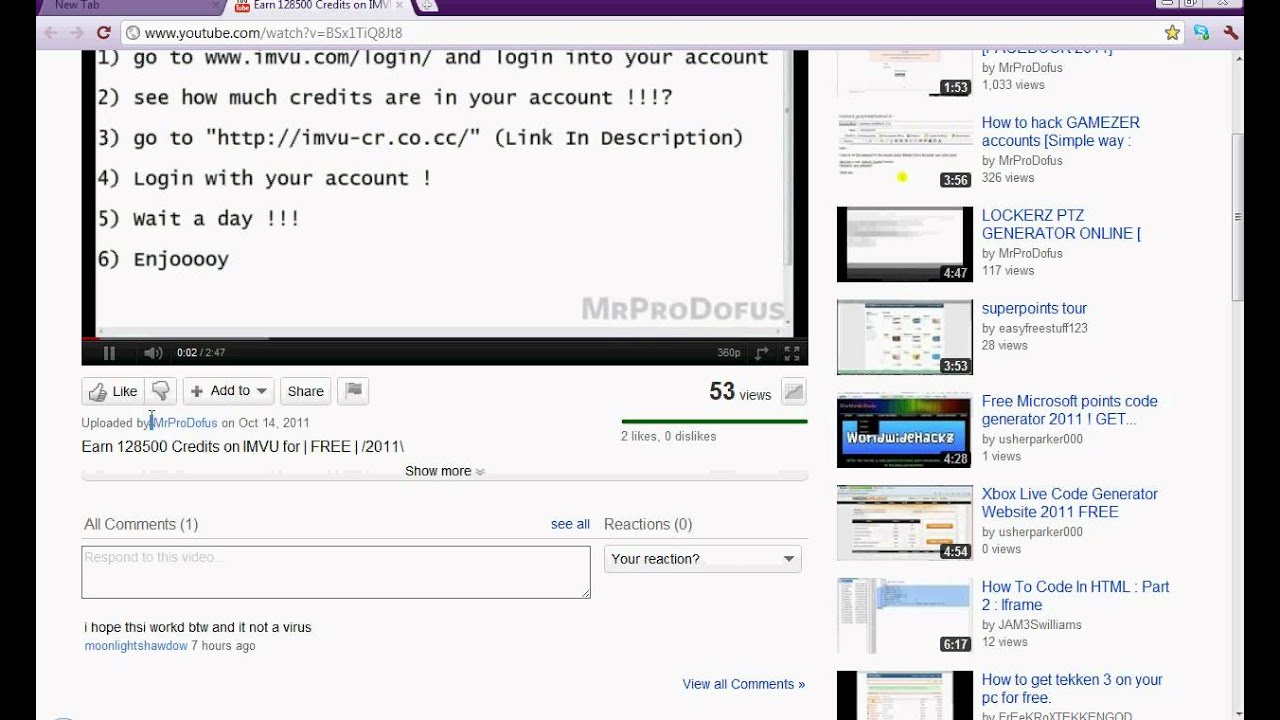This screenshot has height=720, width=1280.
Task: Open Chrome wrench settings menu
Action: pyautogui.click(x=1231, y=32)
